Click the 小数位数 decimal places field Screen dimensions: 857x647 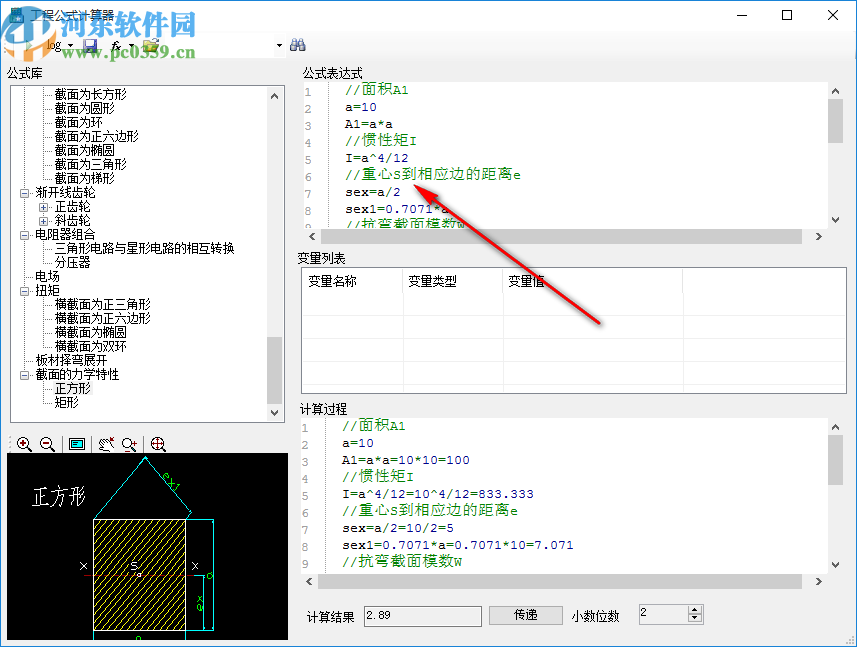pyautogui.click(x=664, y=615)
